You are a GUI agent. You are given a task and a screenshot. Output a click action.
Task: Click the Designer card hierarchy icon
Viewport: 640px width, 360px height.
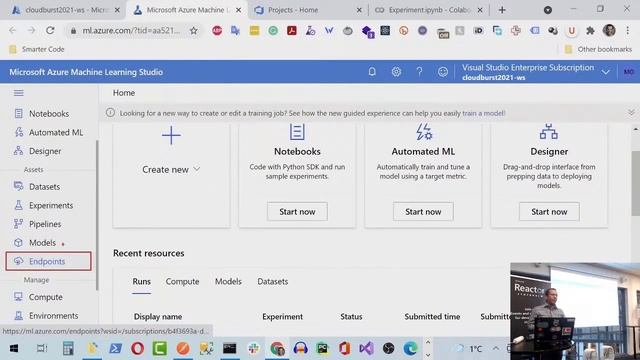tap(549, 132)
